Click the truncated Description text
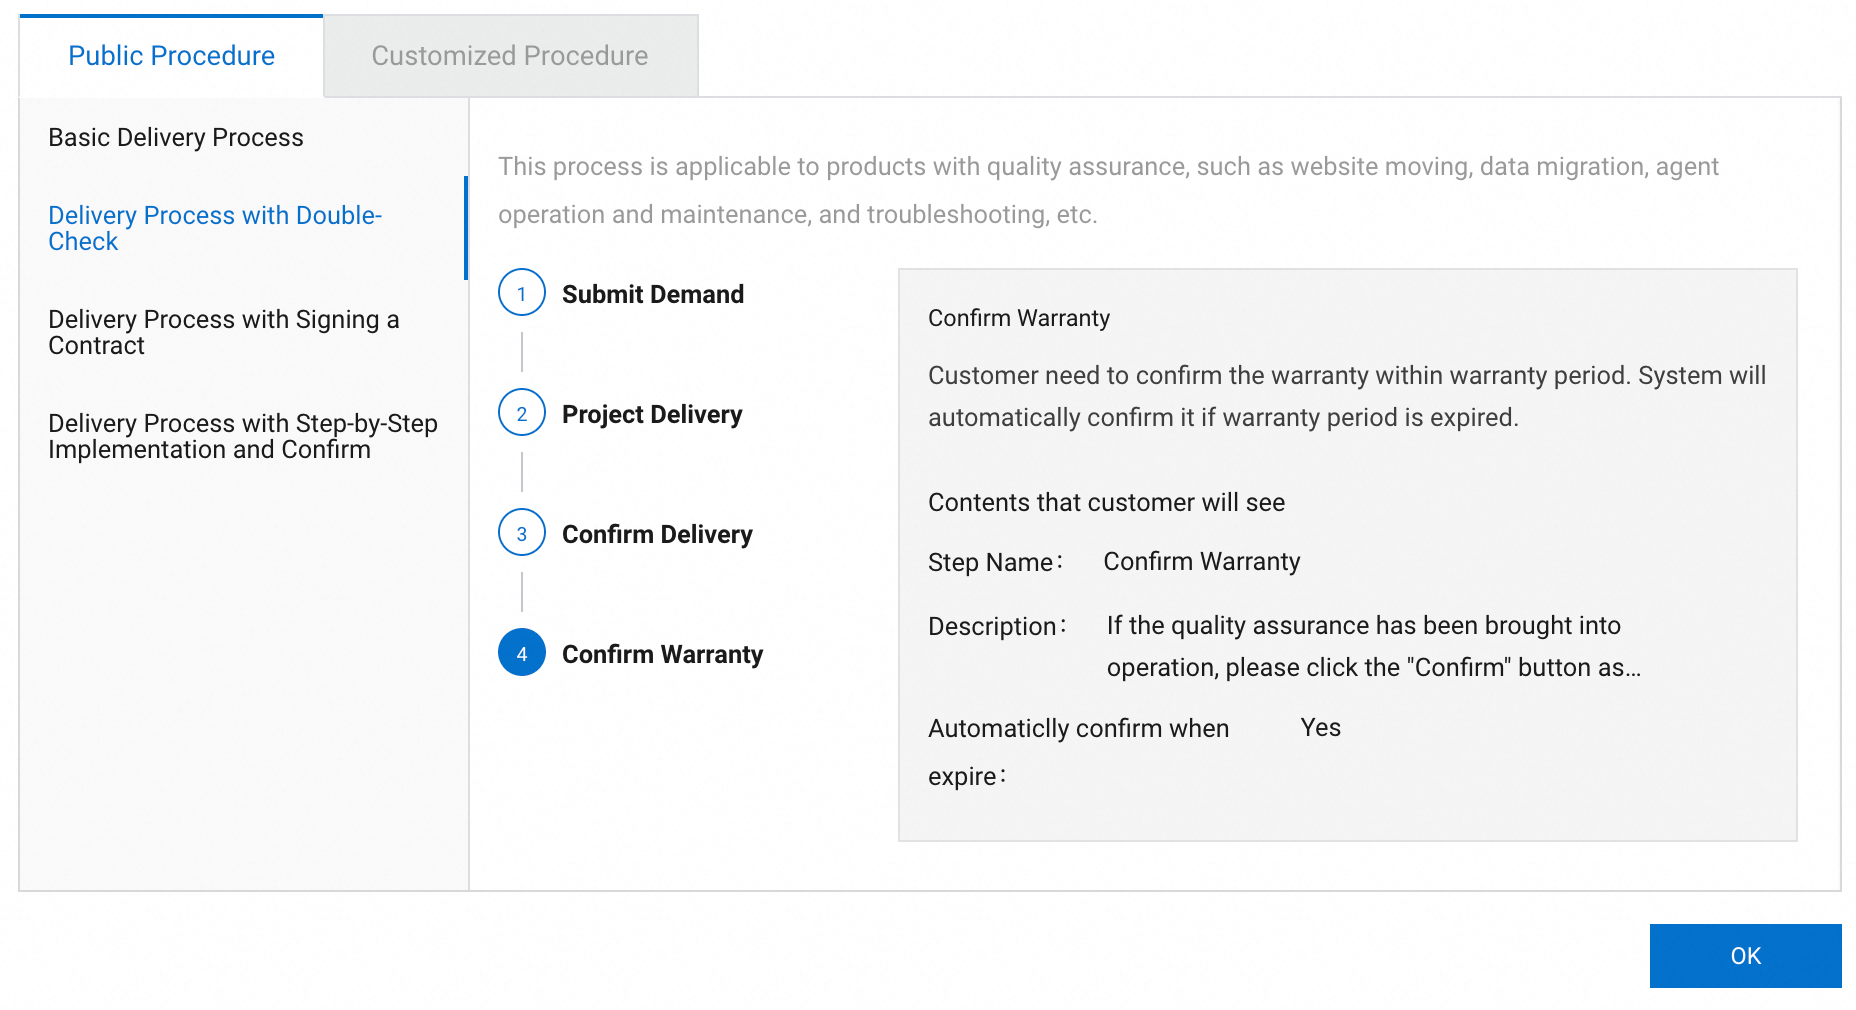 pos(1372,646)
